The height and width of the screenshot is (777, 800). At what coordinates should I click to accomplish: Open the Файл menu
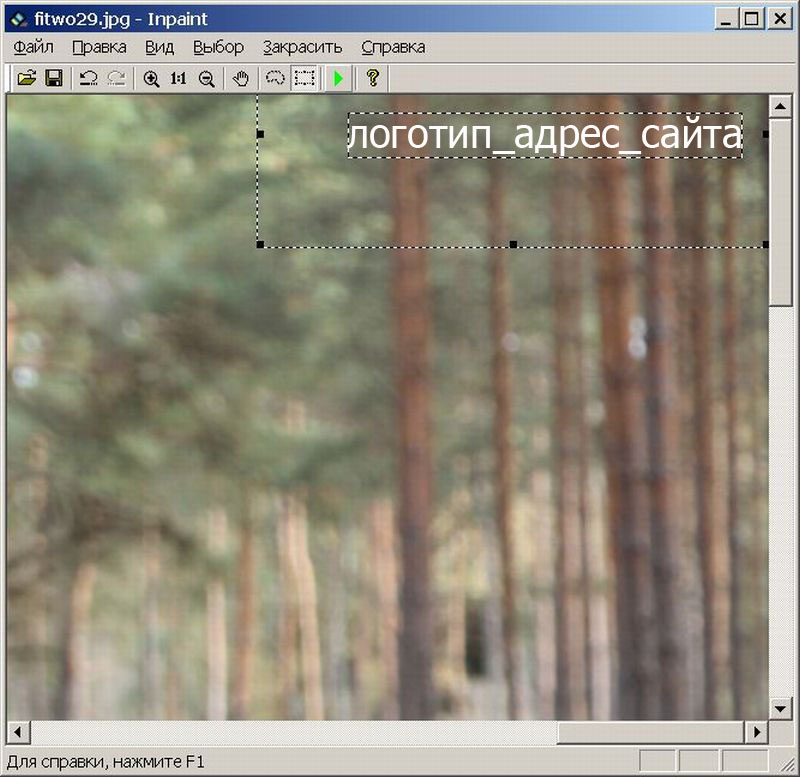34,47
